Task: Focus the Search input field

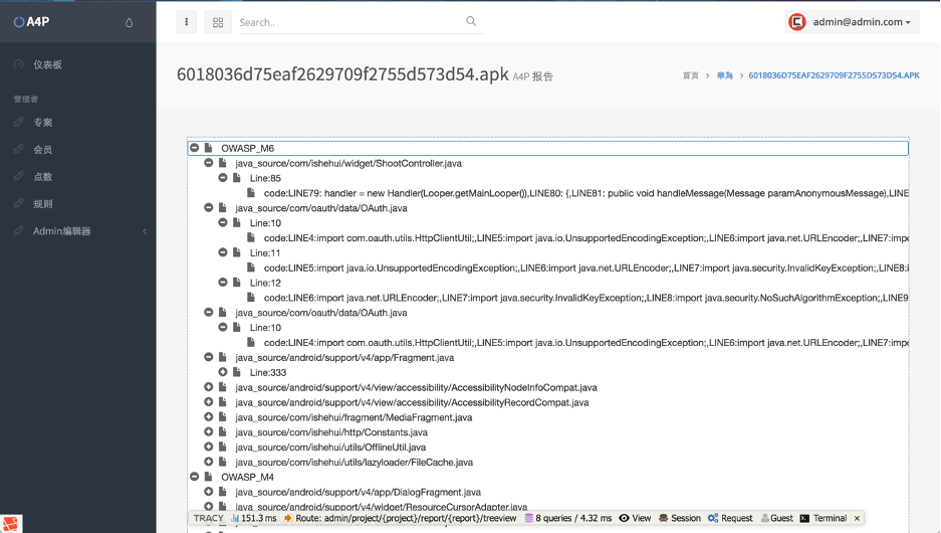Action: 351,22
